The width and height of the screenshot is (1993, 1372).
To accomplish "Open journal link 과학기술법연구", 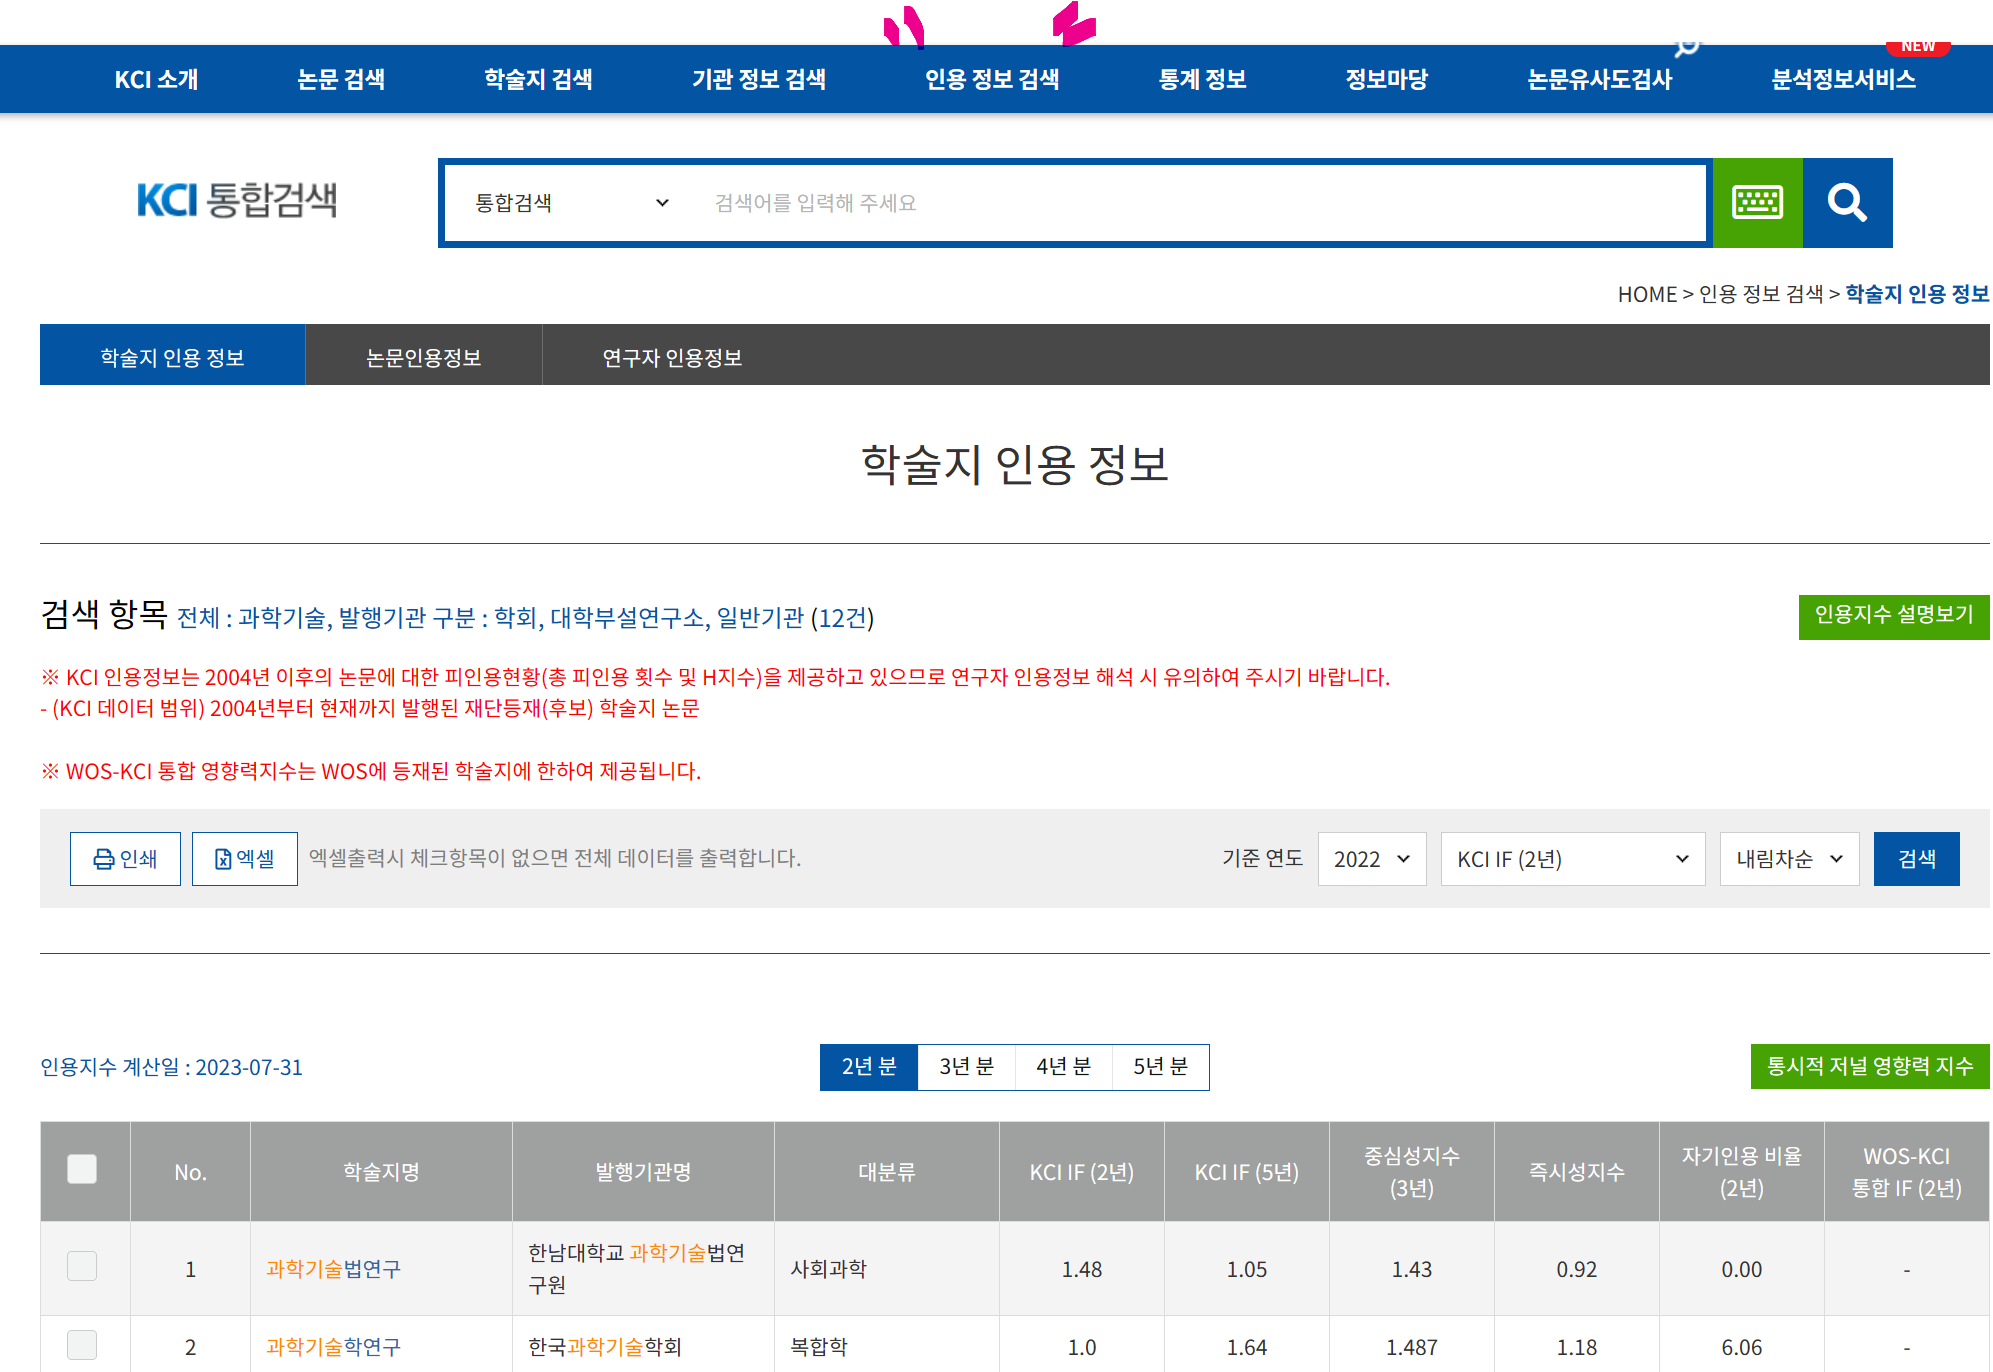I will [333, 1269].
